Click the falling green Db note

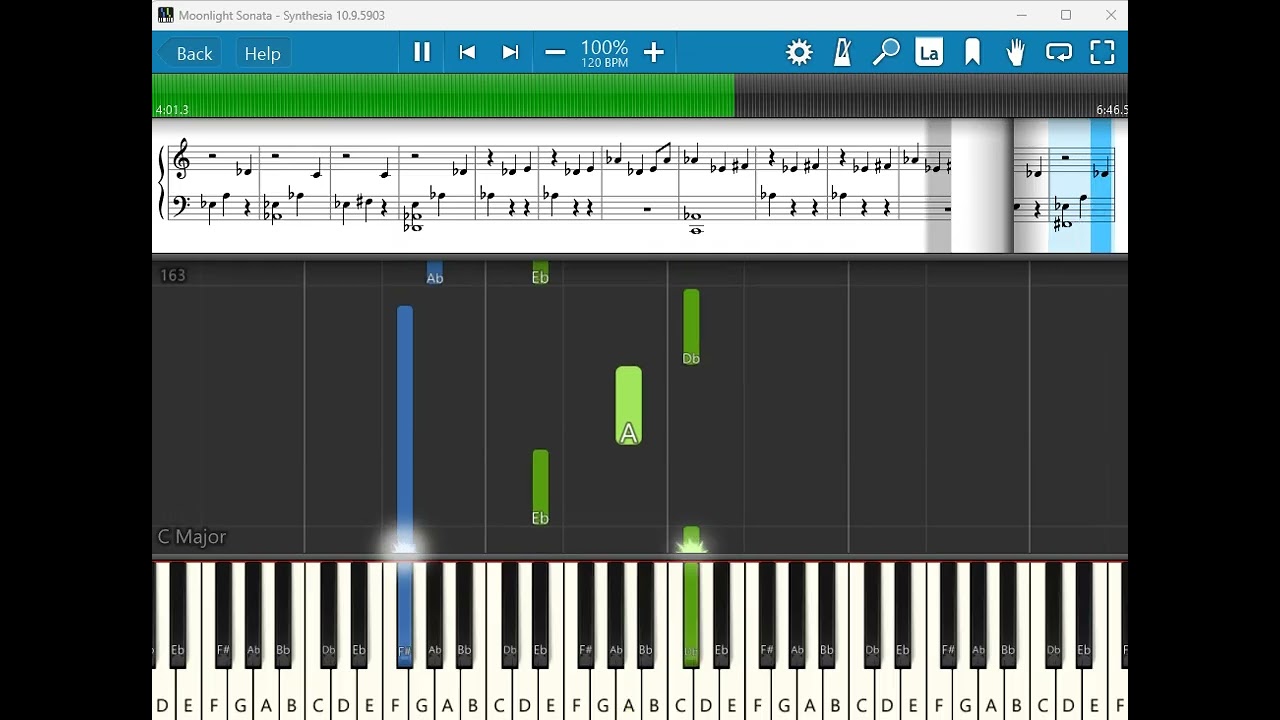691,327
